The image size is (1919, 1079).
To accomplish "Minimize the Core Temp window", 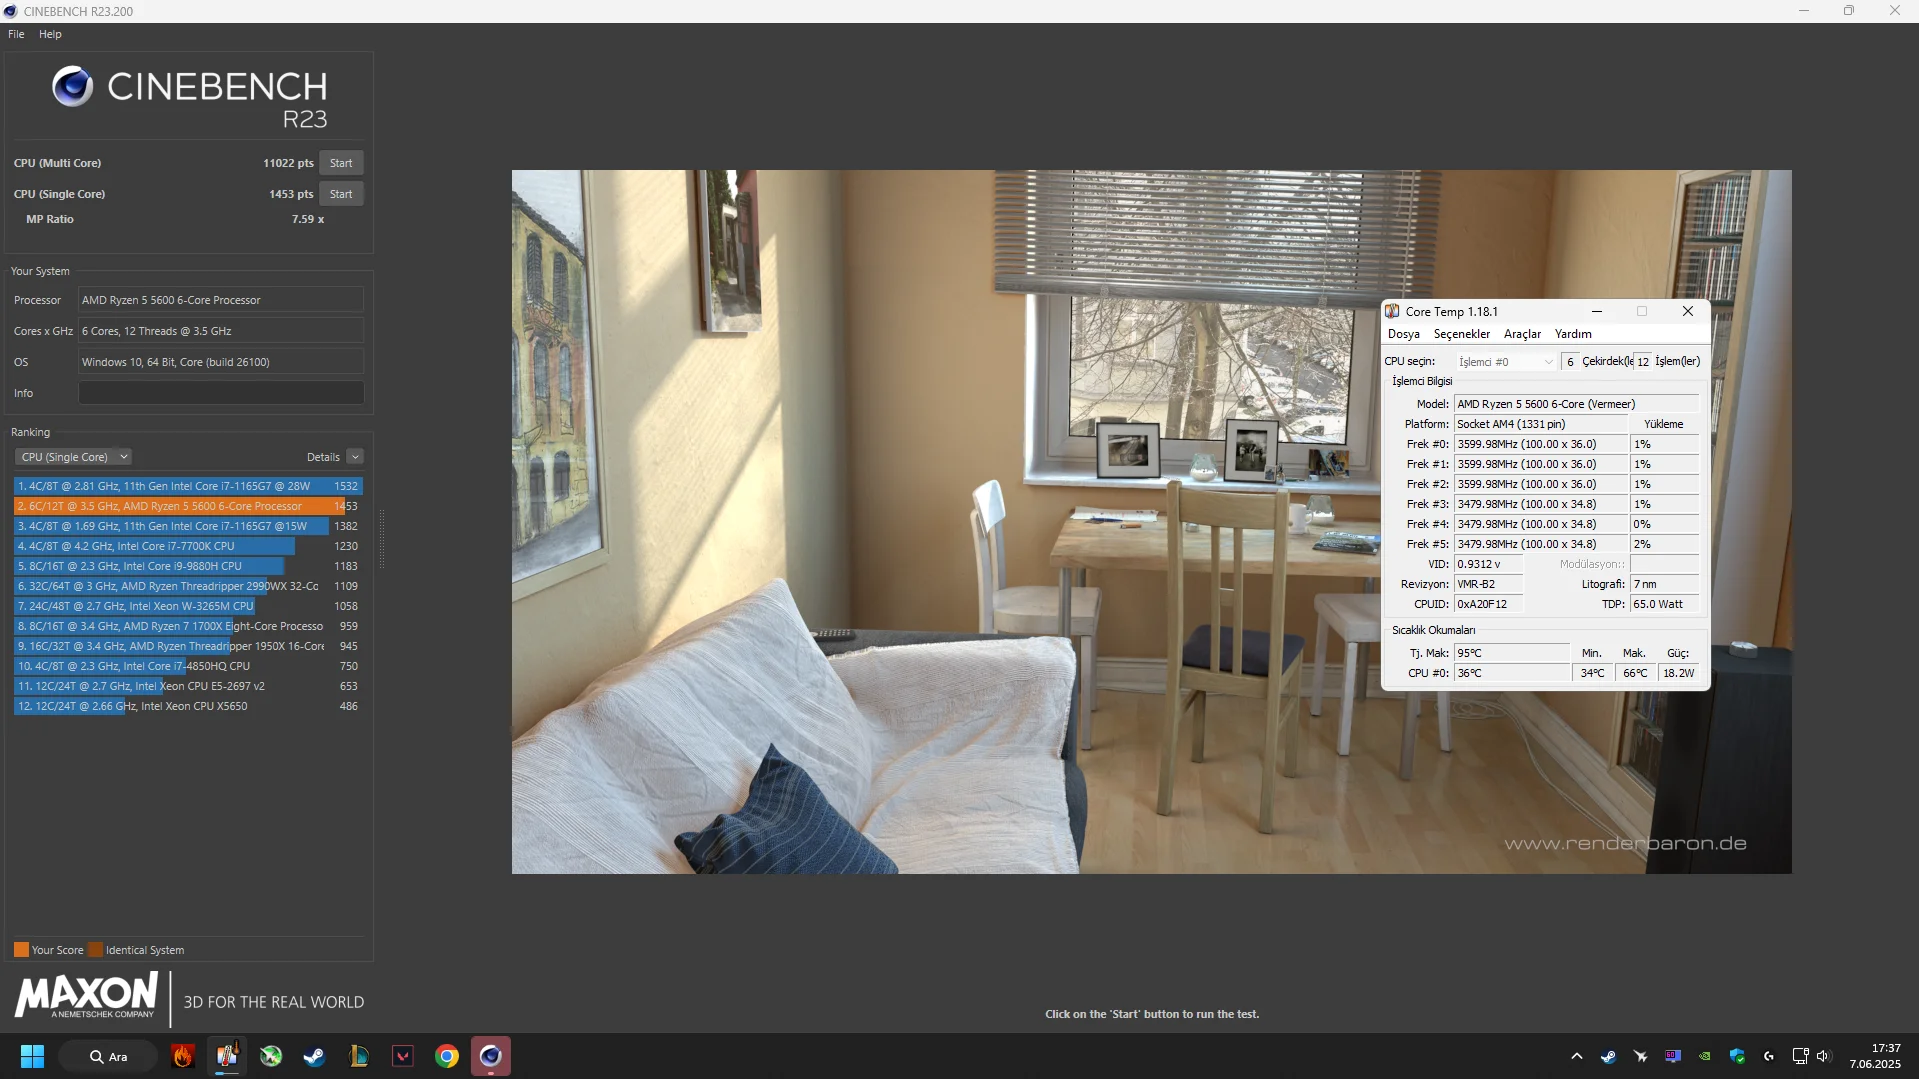I will coord(1596,311).
